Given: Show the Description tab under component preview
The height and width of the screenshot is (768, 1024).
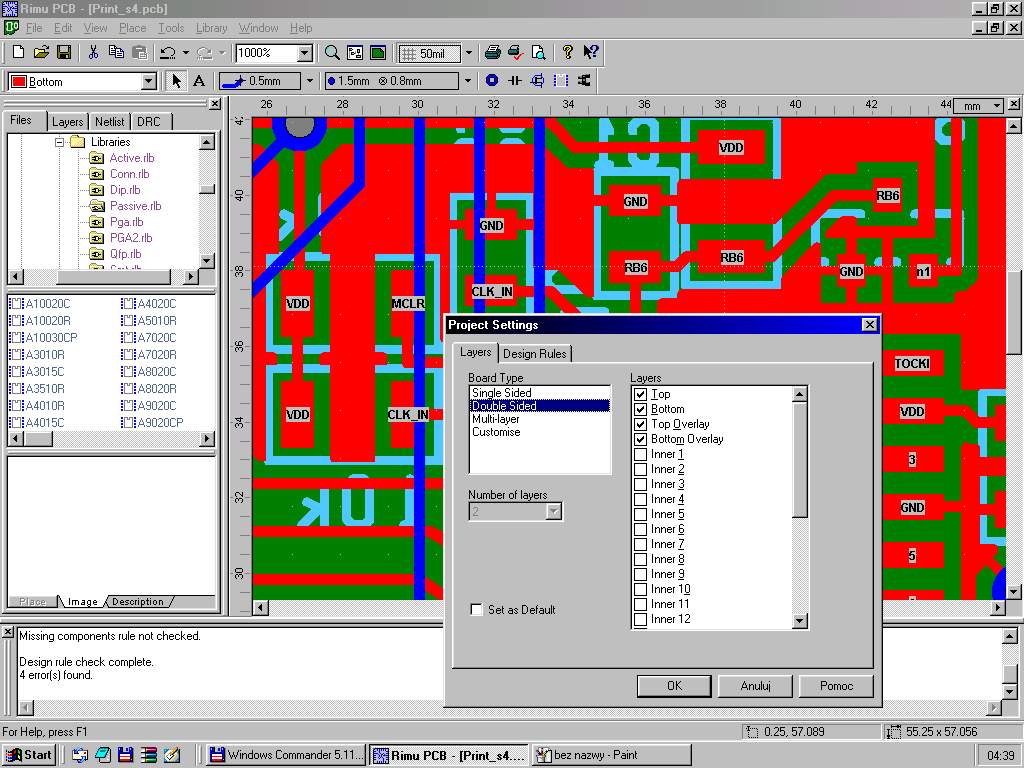Looking at the screenshot, I should pos(138,601).
